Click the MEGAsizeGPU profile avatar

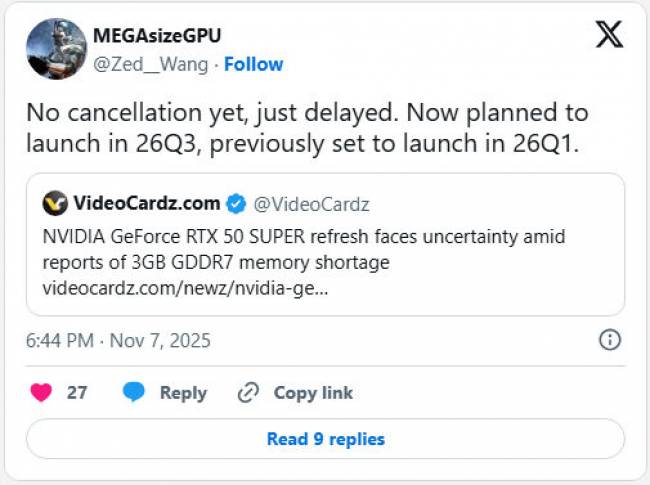click(56, 49)
